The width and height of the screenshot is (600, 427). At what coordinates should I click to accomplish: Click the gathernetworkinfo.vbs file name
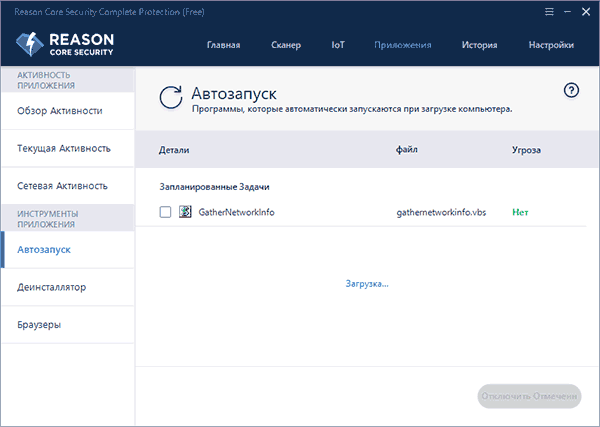click(440, 212)
